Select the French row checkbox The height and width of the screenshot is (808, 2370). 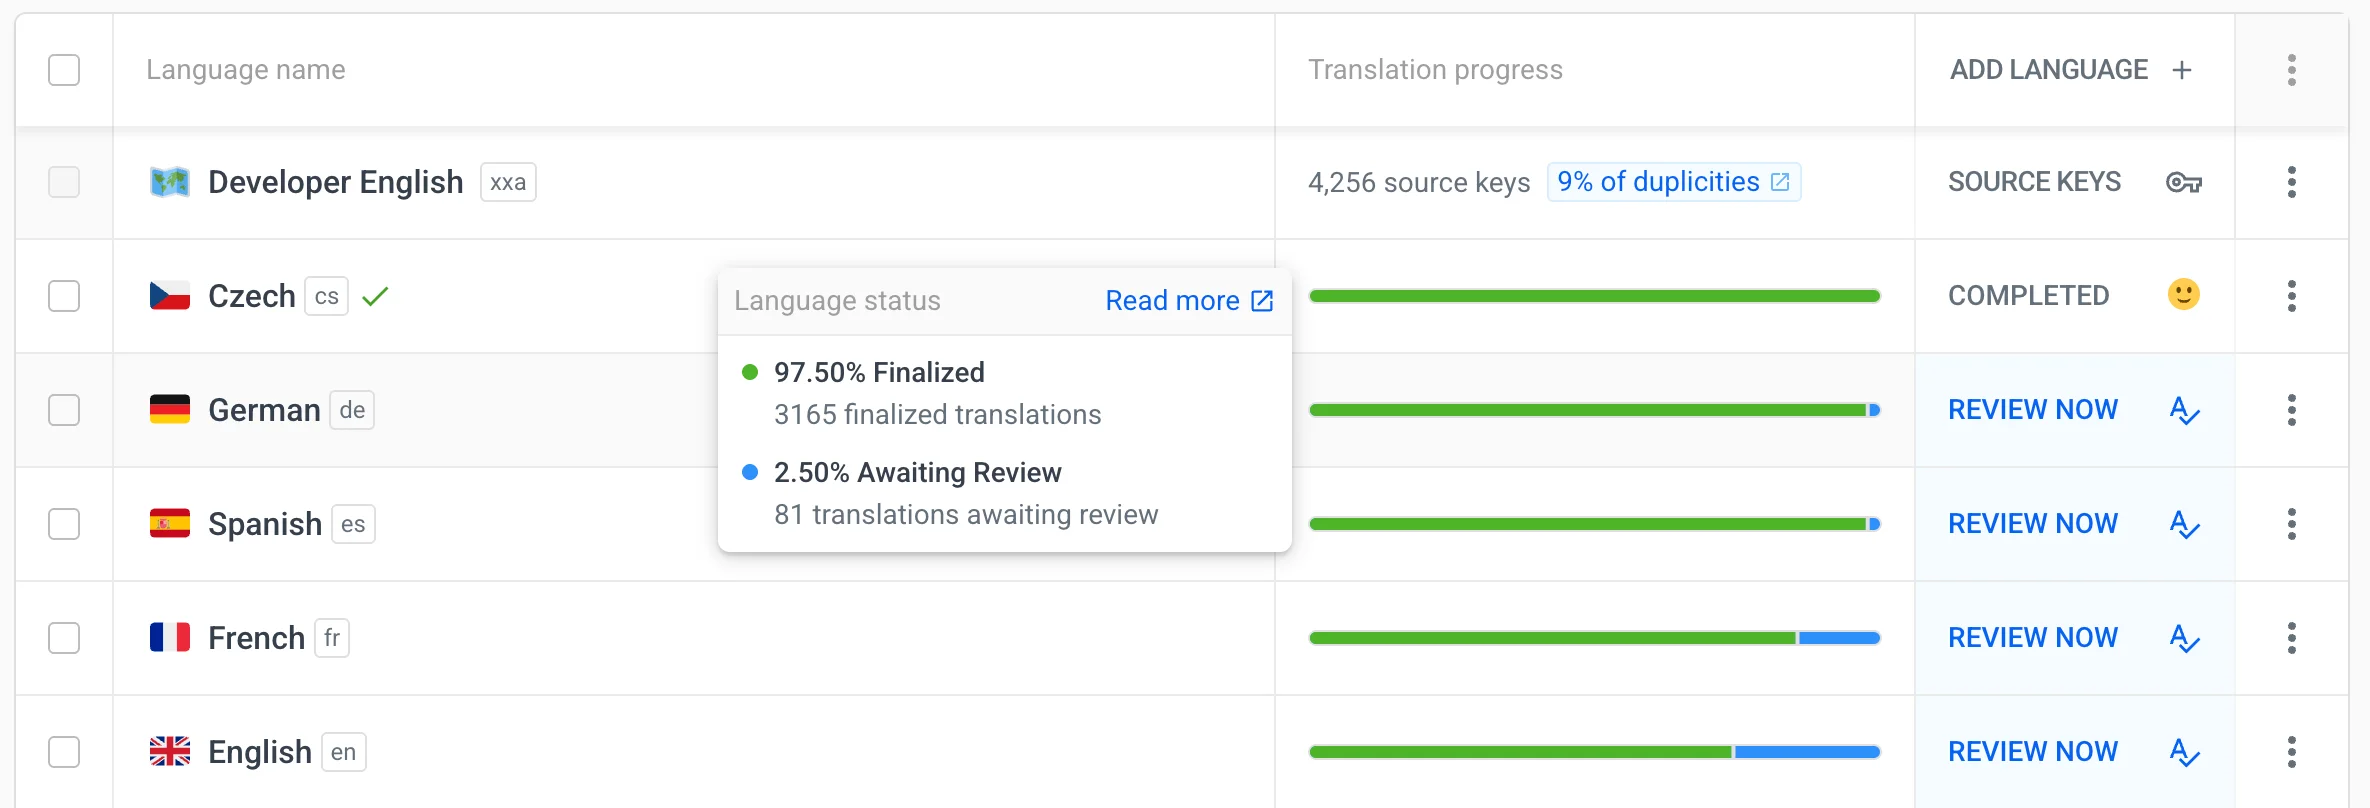[64, 638]
